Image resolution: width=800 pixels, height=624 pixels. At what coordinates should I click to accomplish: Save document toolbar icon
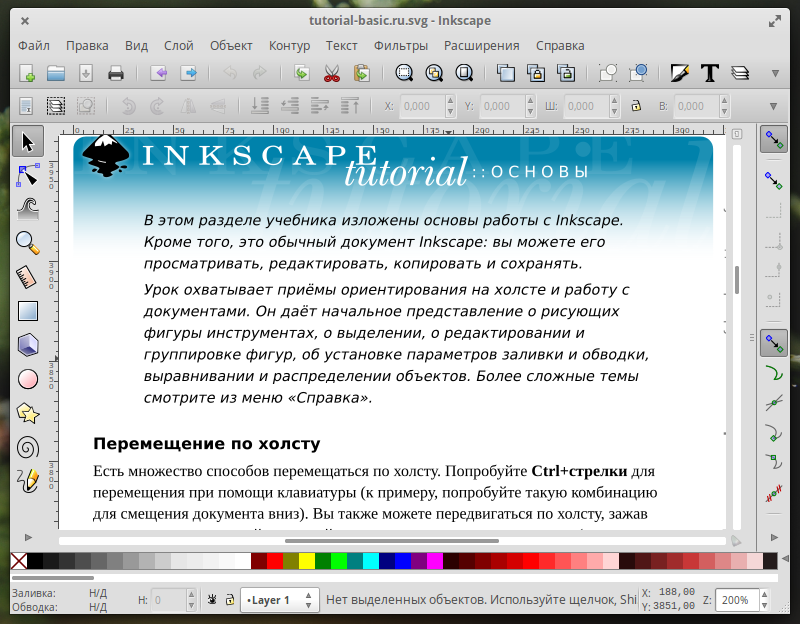(86, 73)
